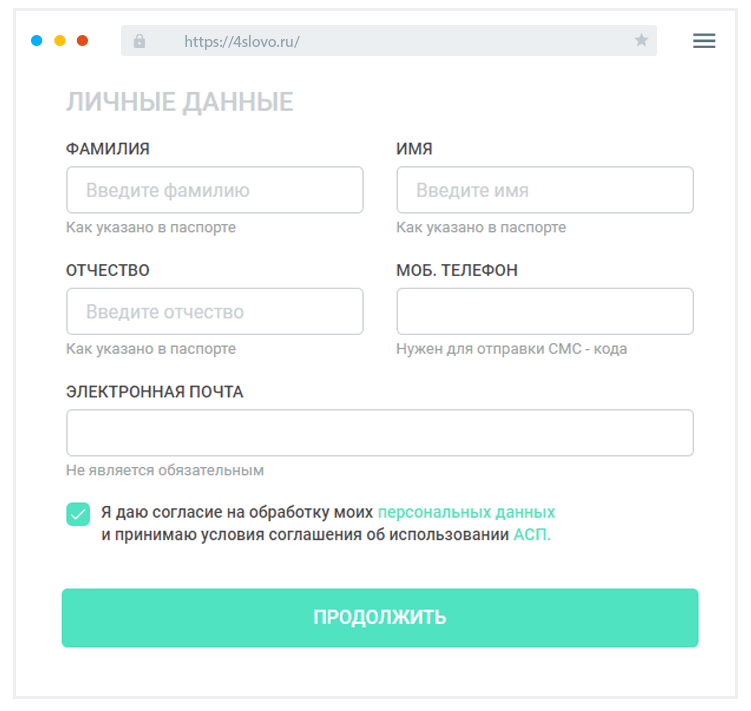Click the padlock icon in the address bar
This screenshot has width=751, height=711.
139,41
